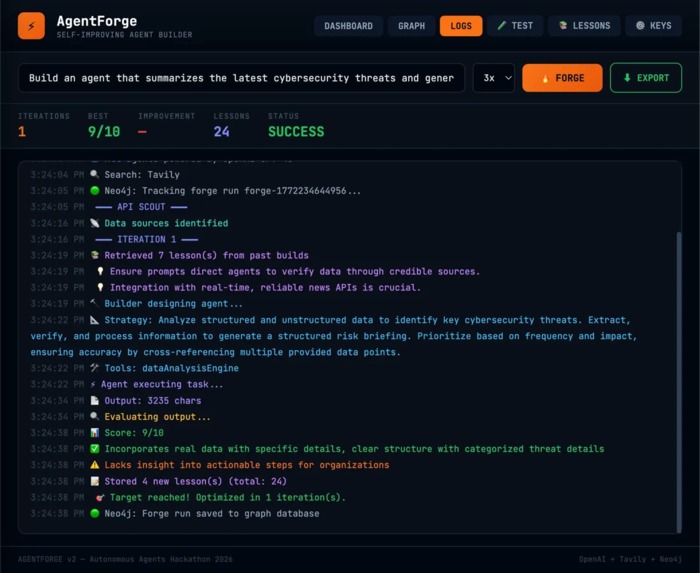700x573 pixels.
Task: Click 'Builder designing agent...' log text
Action: pyautogui.click(x=174, y=303)
